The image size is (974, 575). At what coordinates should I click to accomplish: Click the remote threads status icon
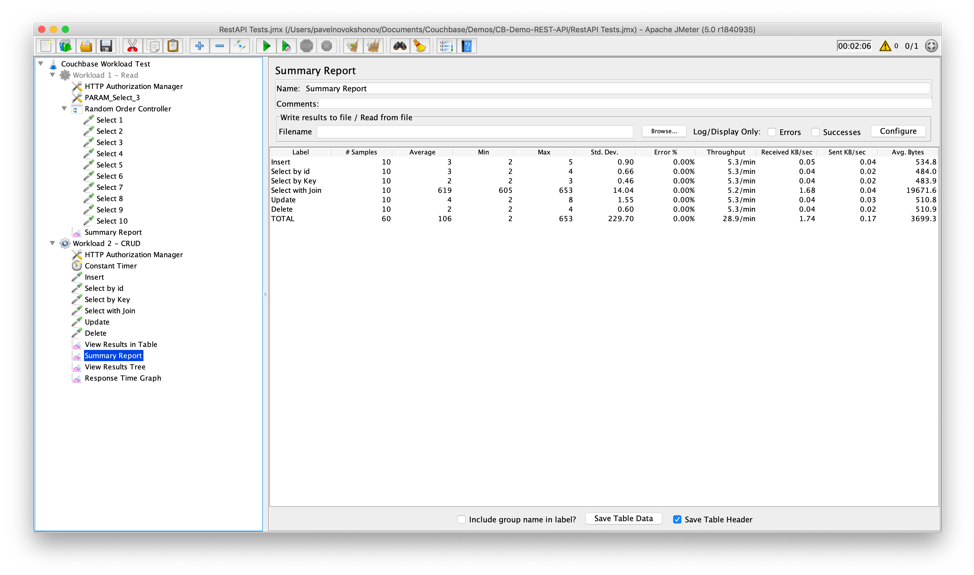point(931,46)
